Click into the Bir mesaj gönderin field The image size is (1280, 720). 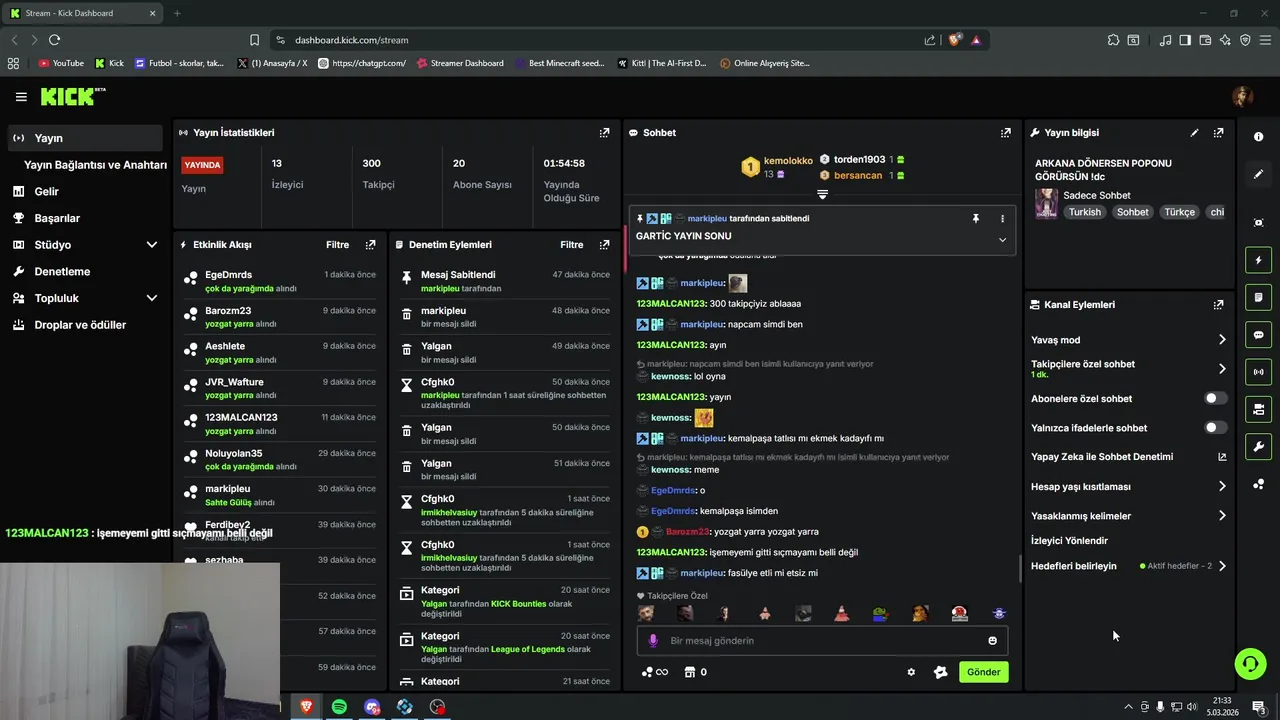[822, 640]
